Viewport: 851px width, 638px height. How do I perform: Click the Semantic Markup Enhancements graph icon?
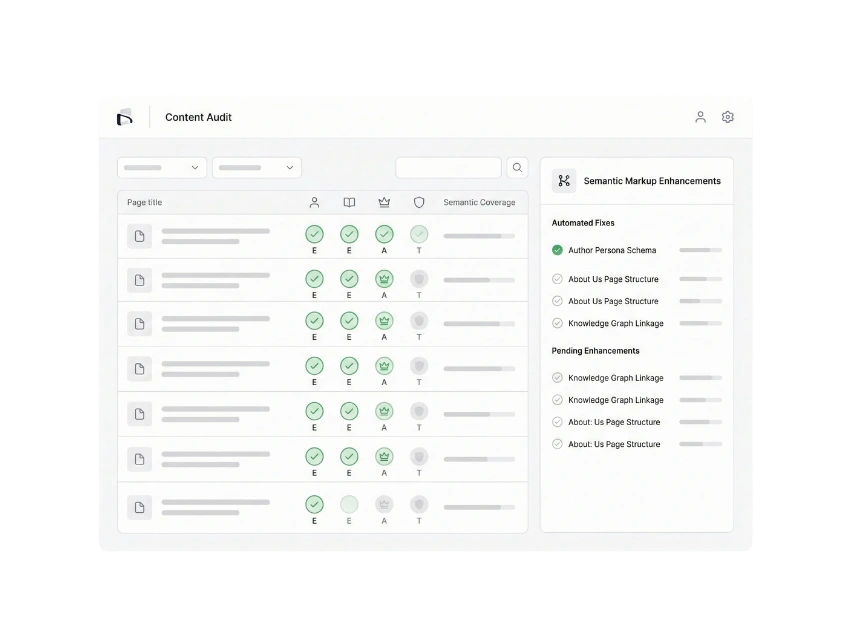pyautogui.click(x=564, y=181)
